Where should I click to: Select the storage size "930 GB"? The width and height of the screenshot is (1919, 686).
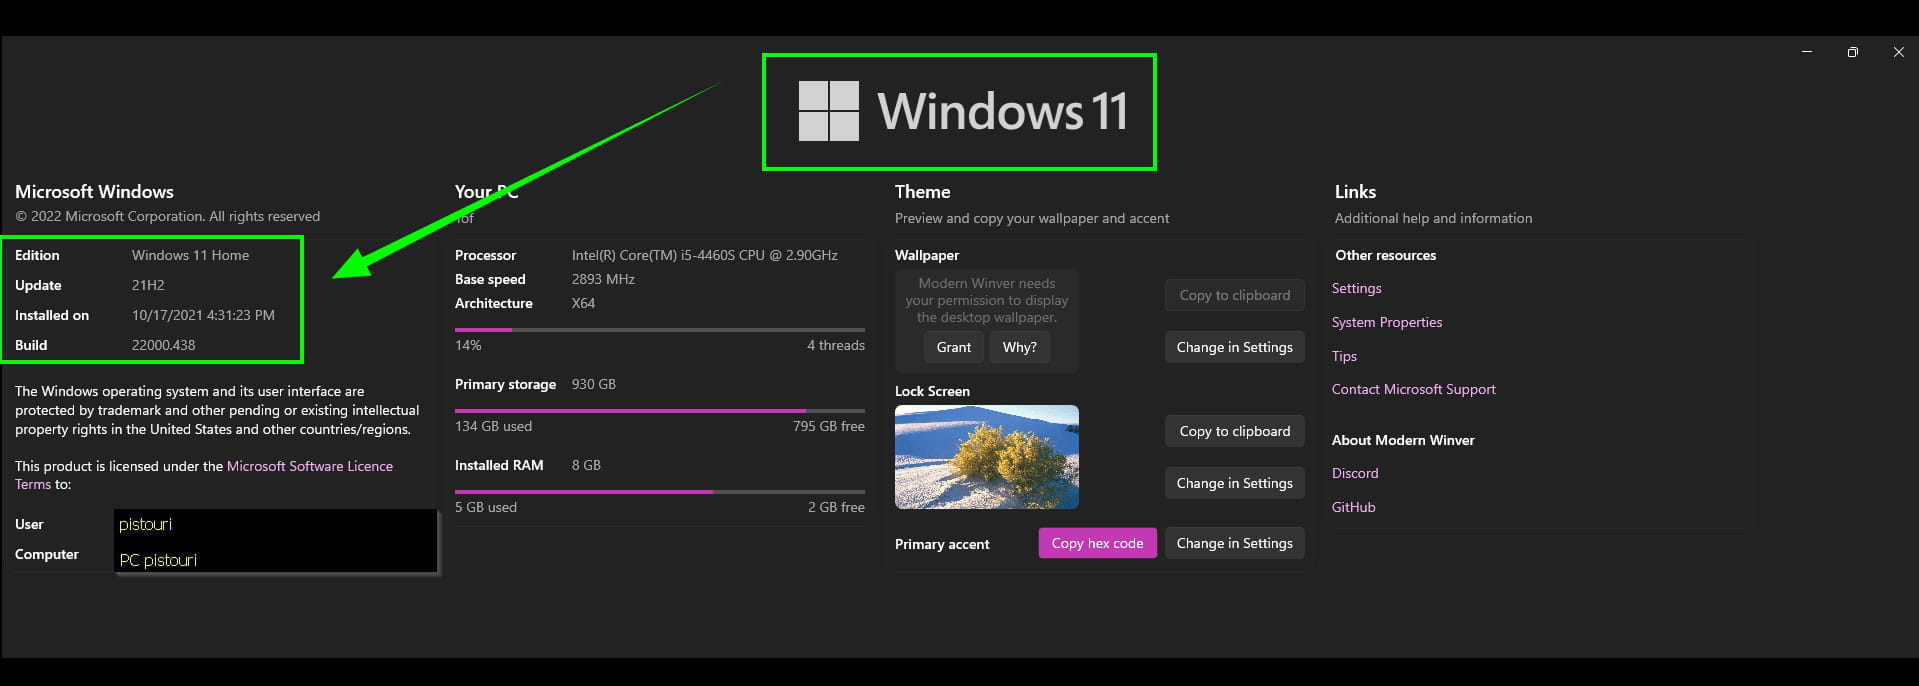point(594,384)
